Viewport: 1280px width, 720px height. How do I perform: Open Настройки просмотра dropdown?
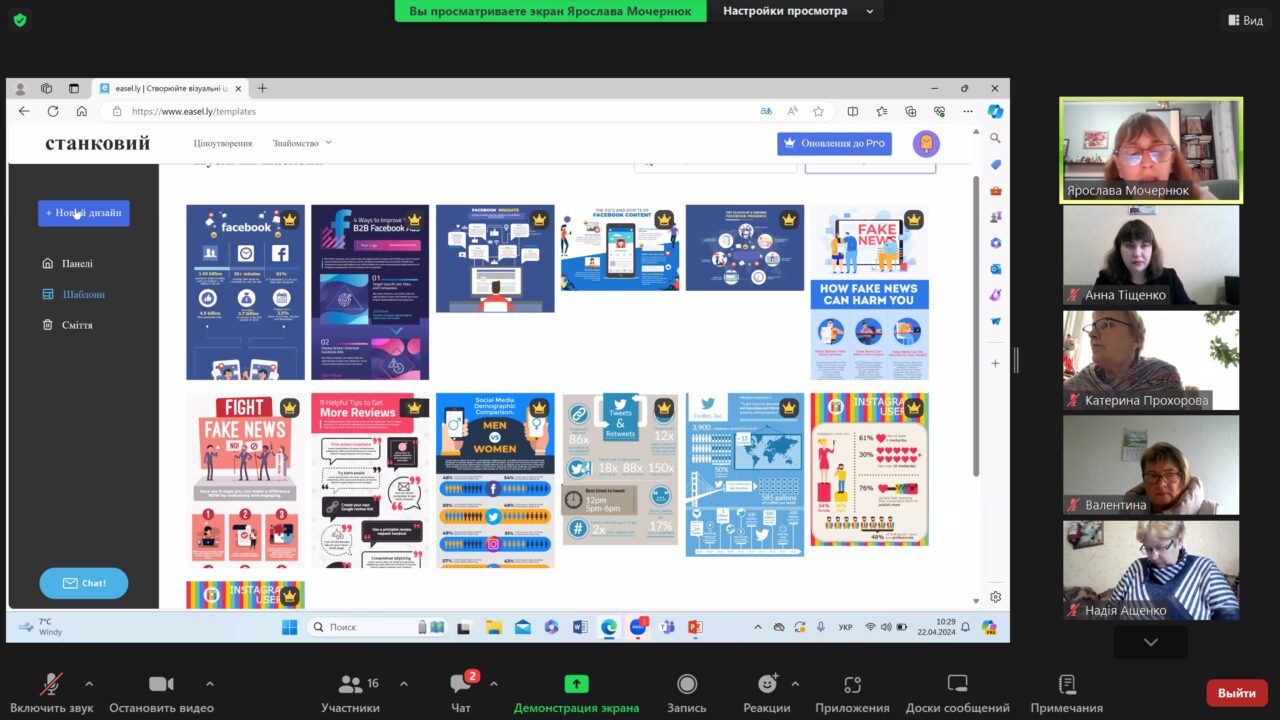798,11
